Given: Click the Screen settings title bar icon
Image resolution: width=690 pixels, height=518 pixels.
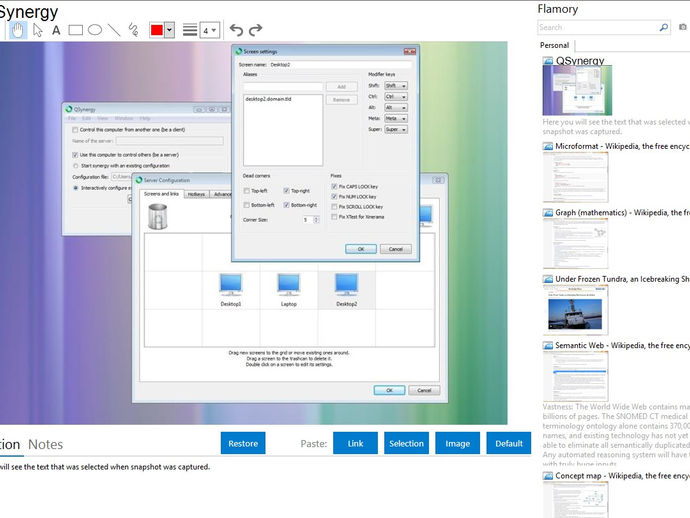Looking at the screenshot, I should click(239, 51).
